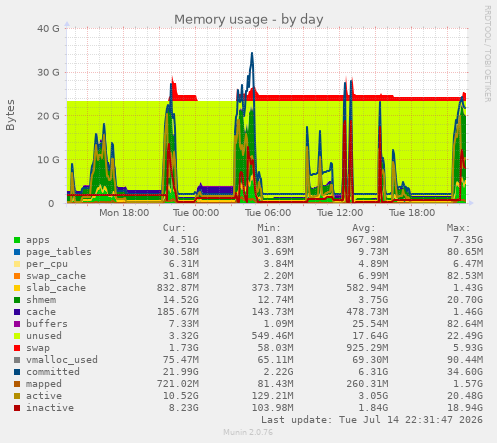Click the per_cpu legend color swatch

(x=17, y=264)
